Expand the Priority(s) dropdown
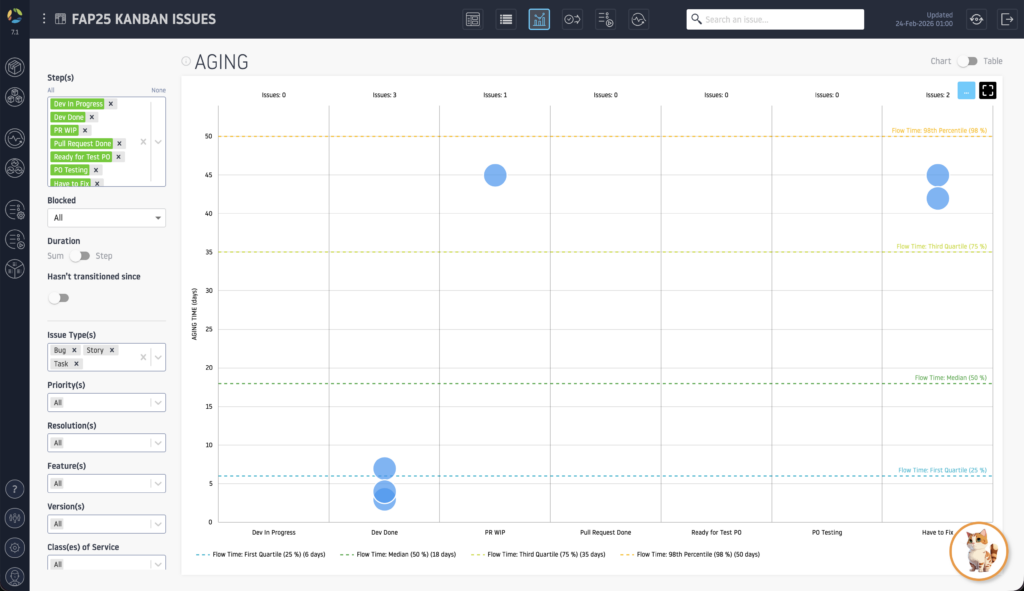 [x=106, y=402]
